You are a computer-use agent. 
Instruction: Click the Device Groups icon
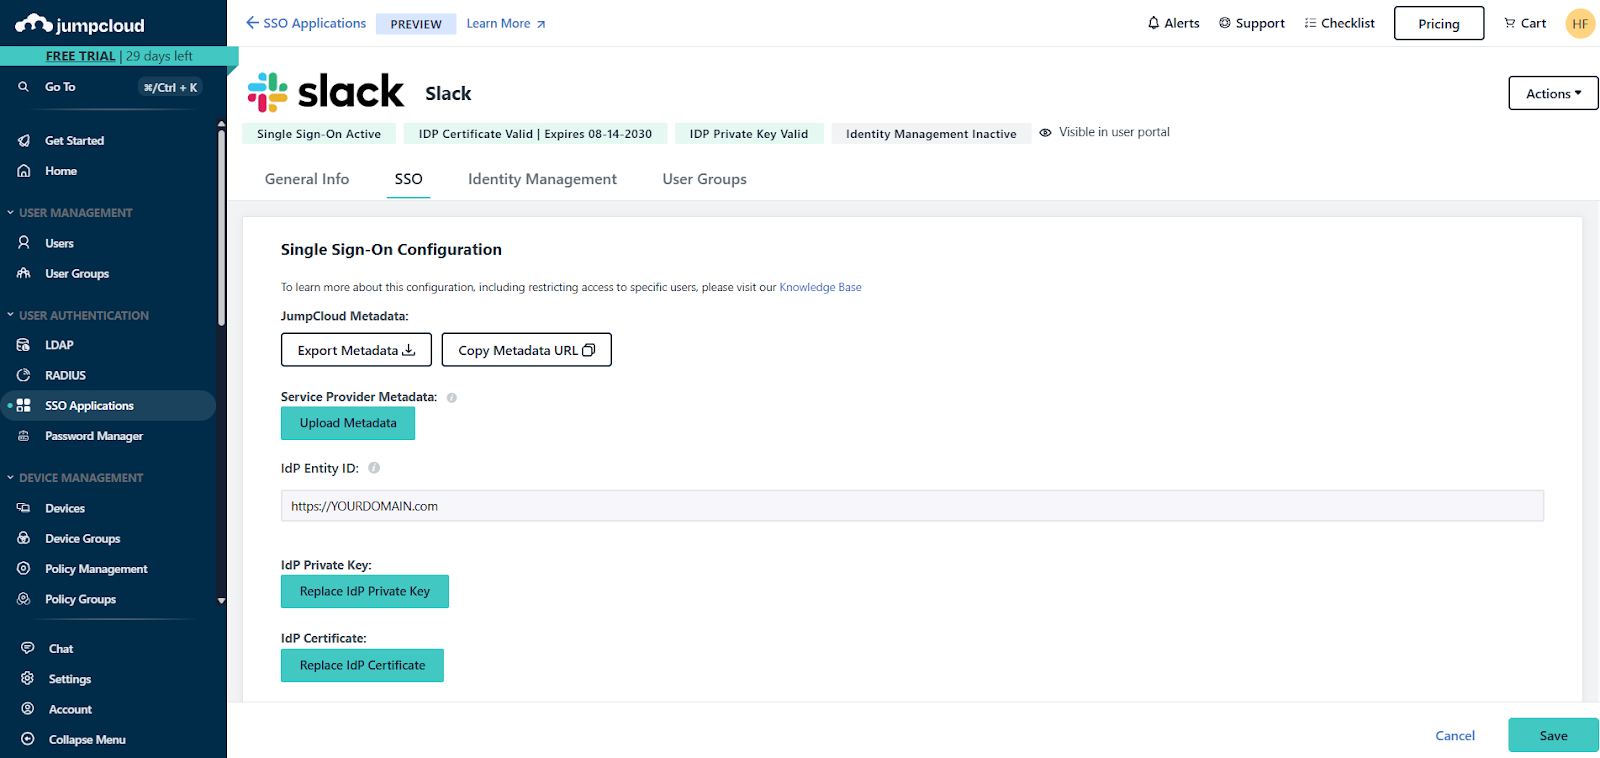pyautogui.click(x=24, y=538)
